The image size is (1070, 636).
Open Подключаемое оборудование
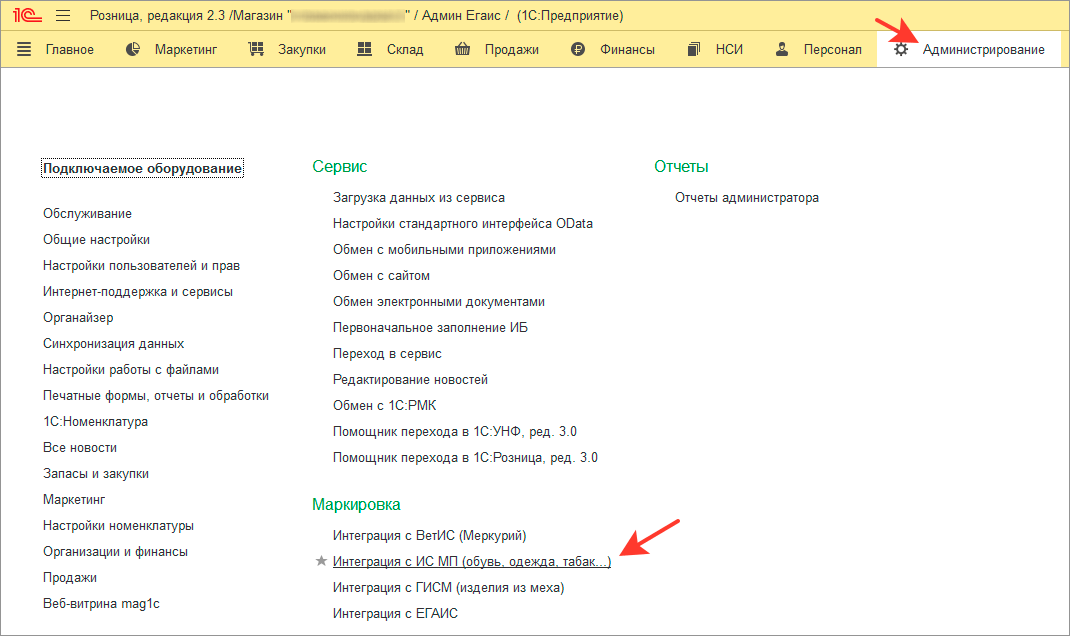142,168
